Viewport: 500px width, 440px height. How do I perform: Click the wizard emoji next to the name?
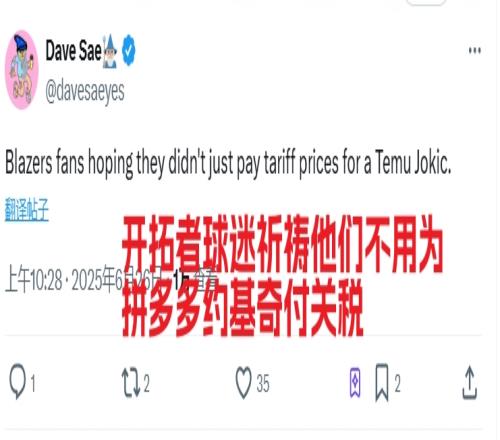110,51
